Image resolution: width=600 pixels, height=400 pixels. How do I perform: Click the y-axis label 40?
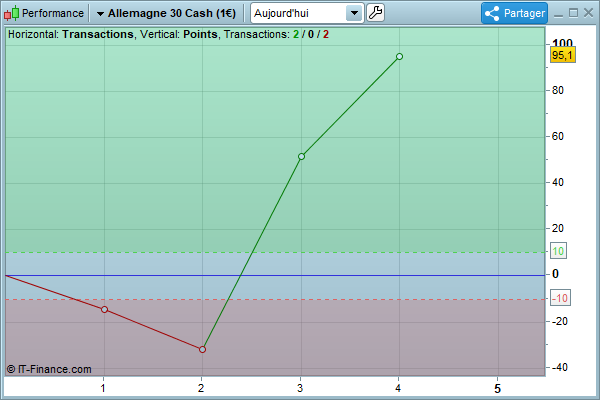click(558, 182)
